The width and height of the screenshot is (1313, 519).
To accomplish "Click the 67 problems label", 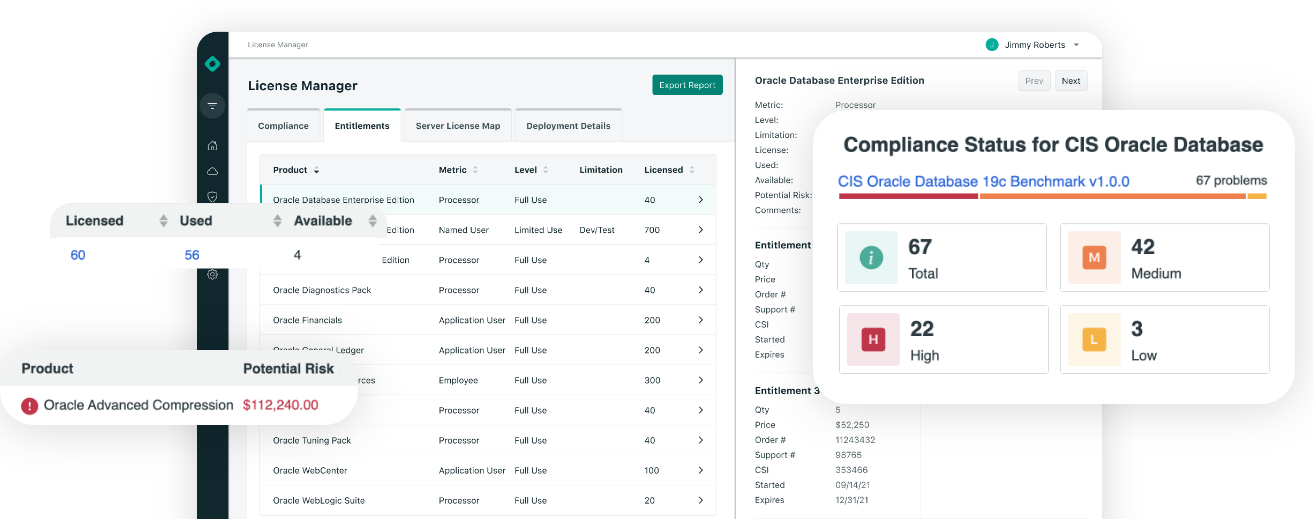I will tap(1231, 181).
